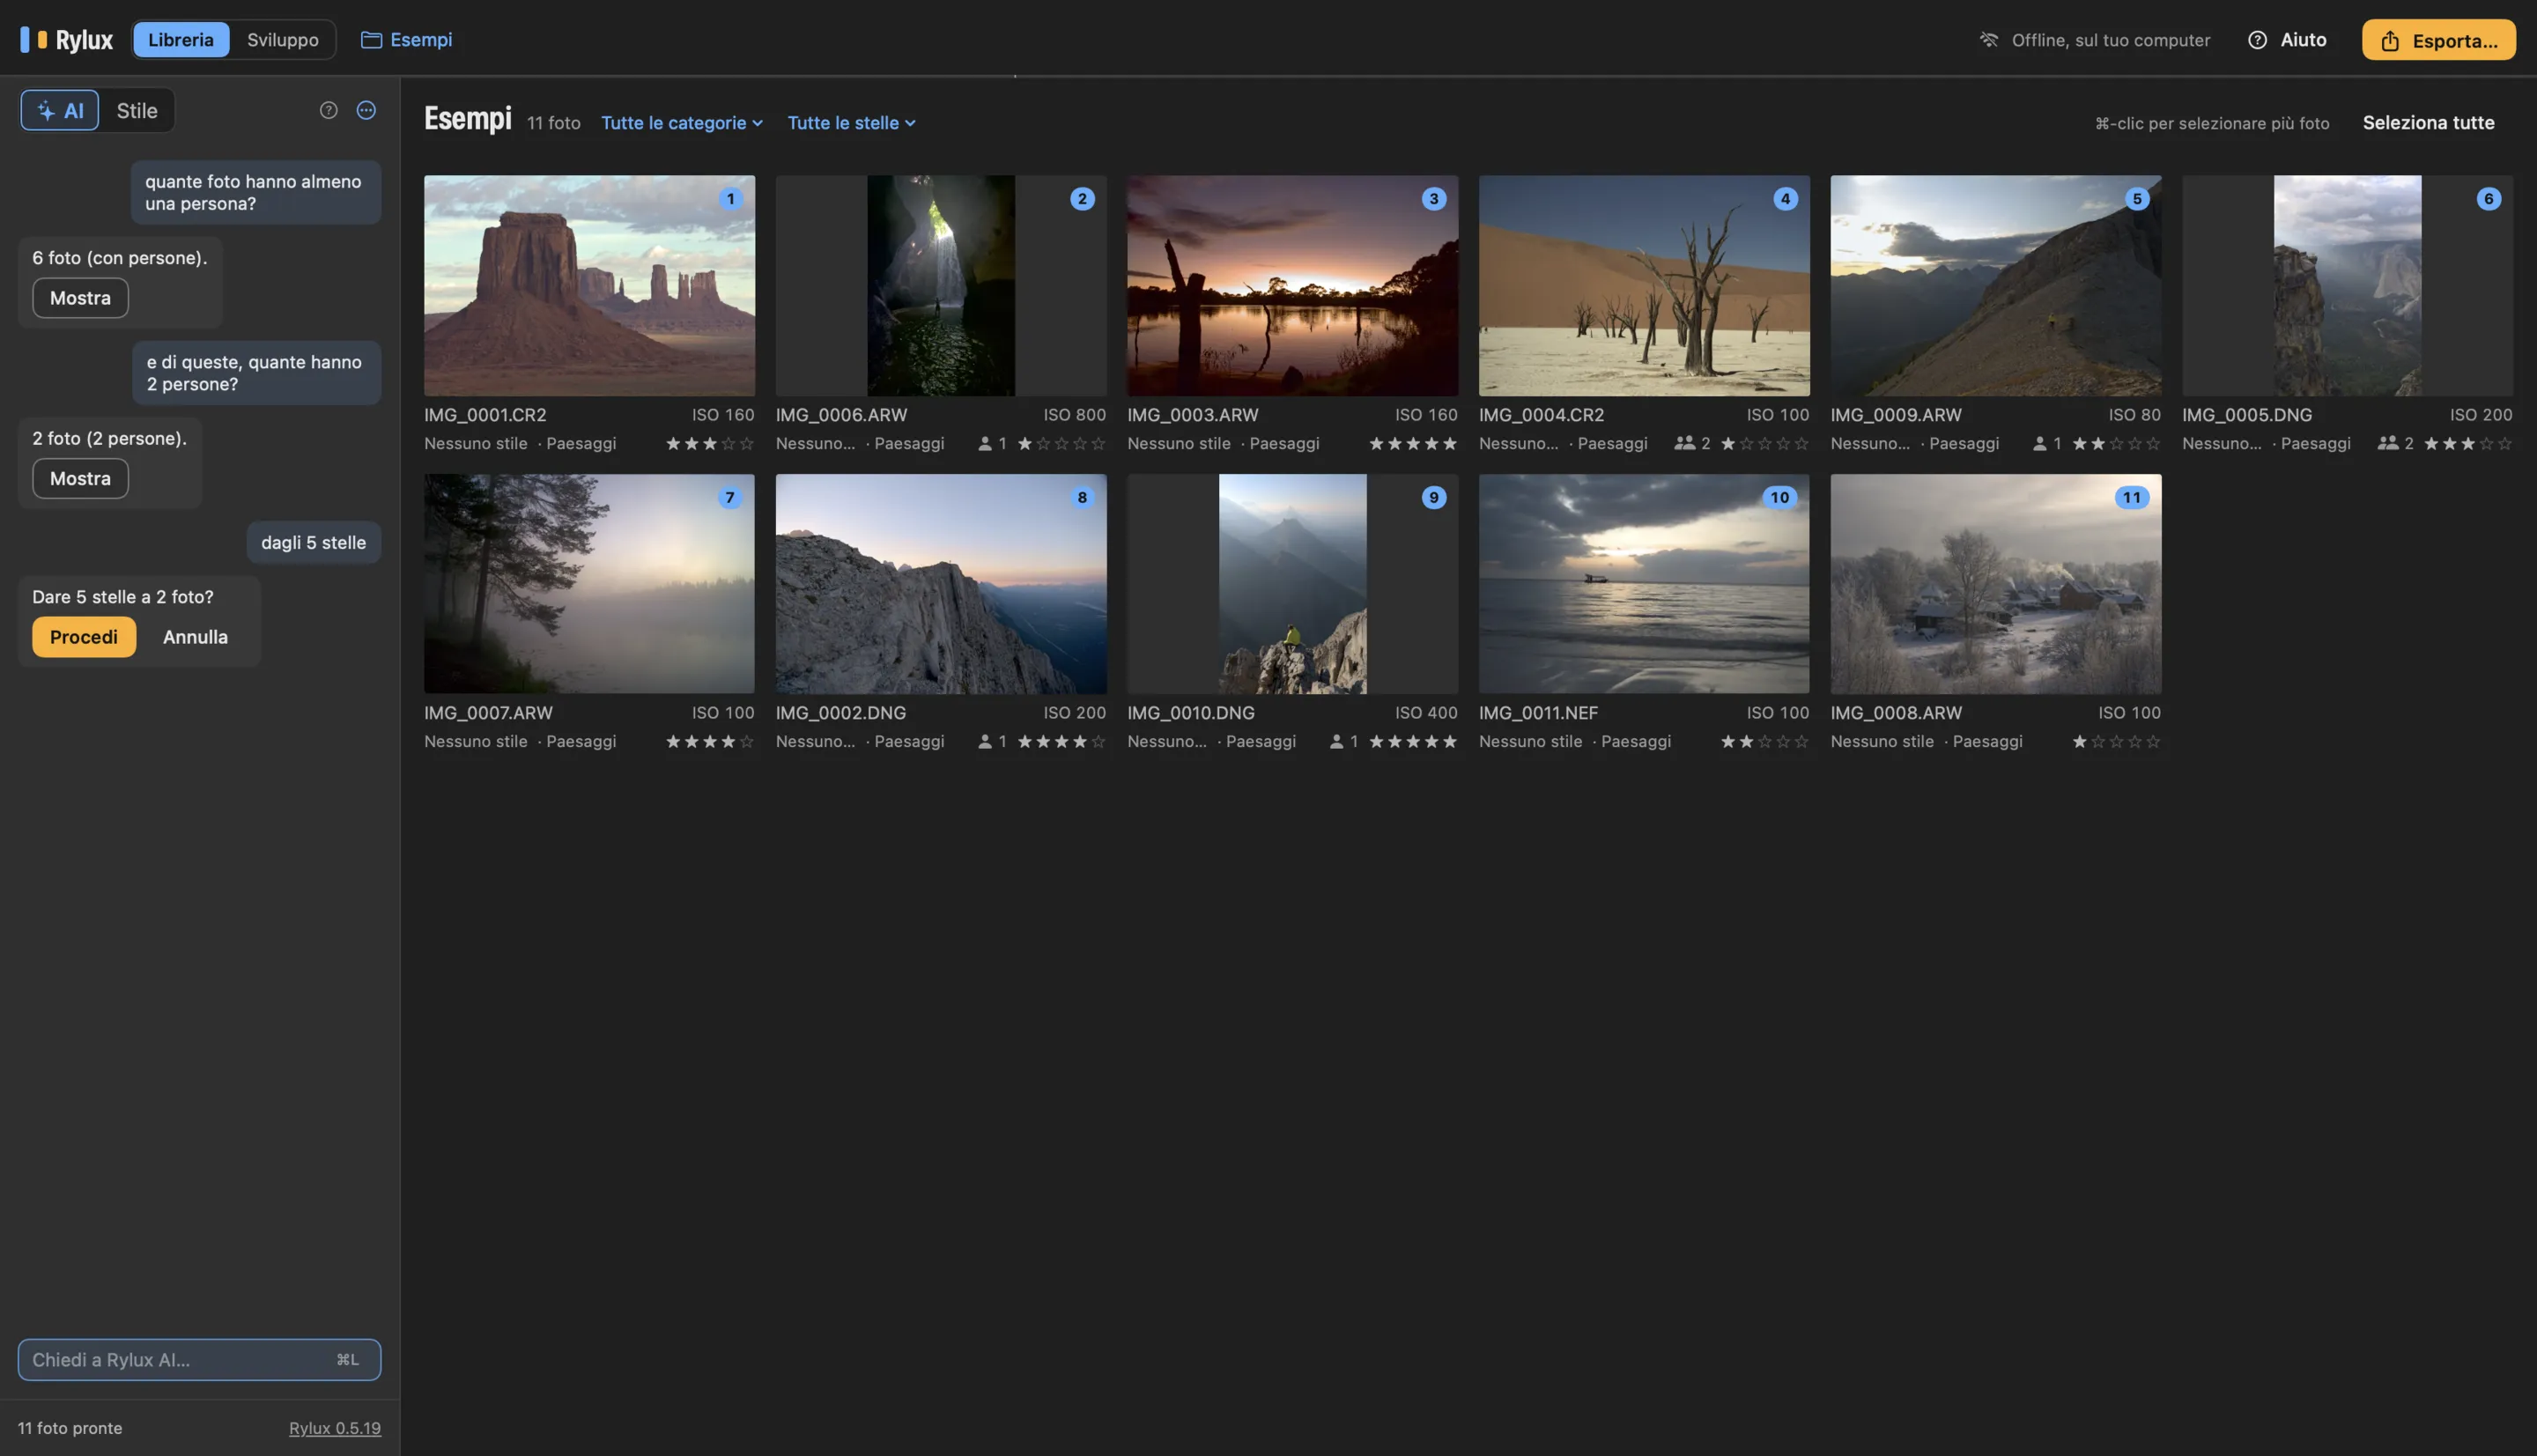
Task: Click Mostra under 6 foto answer
Action: [x=80, y=298]
